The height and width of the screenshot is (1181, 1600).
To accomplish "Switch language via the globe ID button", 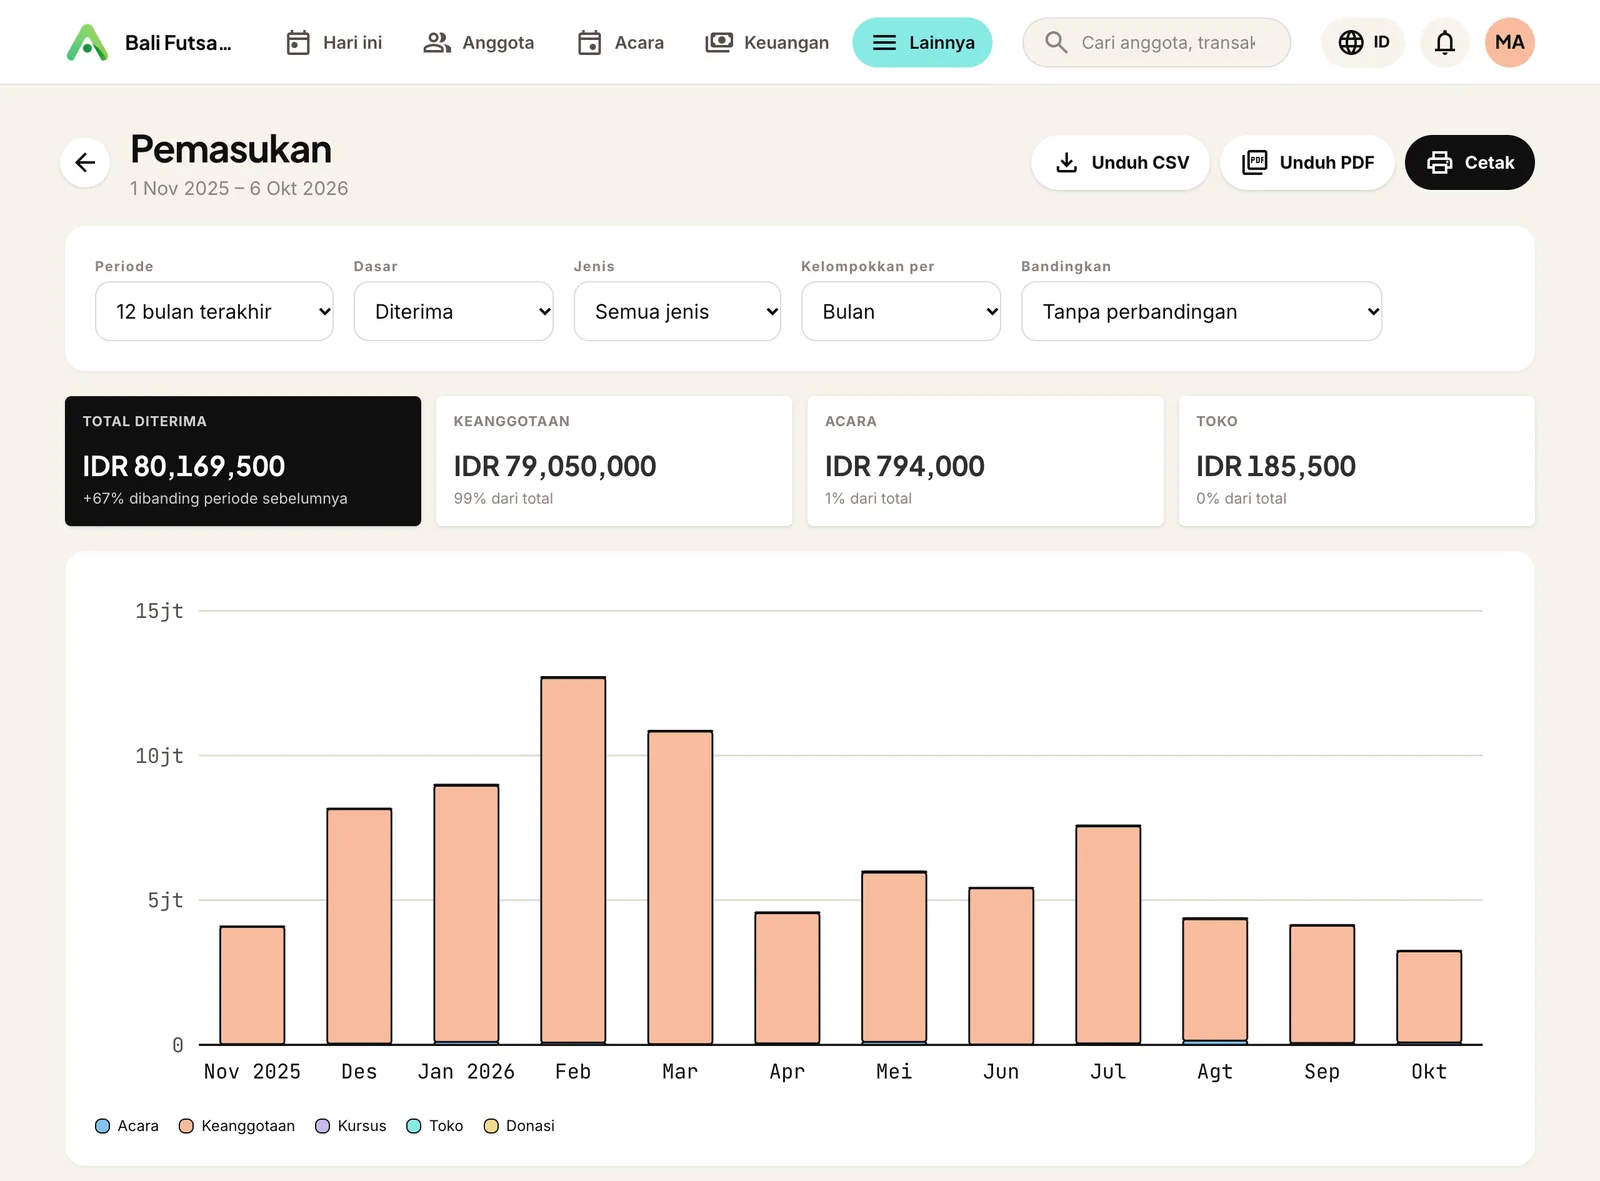I will 1363,42.
